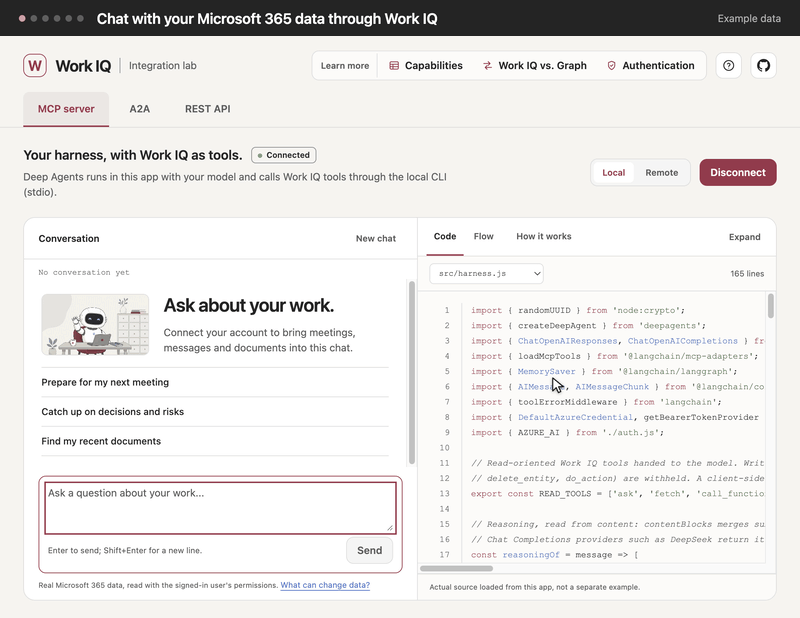This screenshot has width=800, height=618.
Task: Click the Integration lab label
Action: pos(162,65)
